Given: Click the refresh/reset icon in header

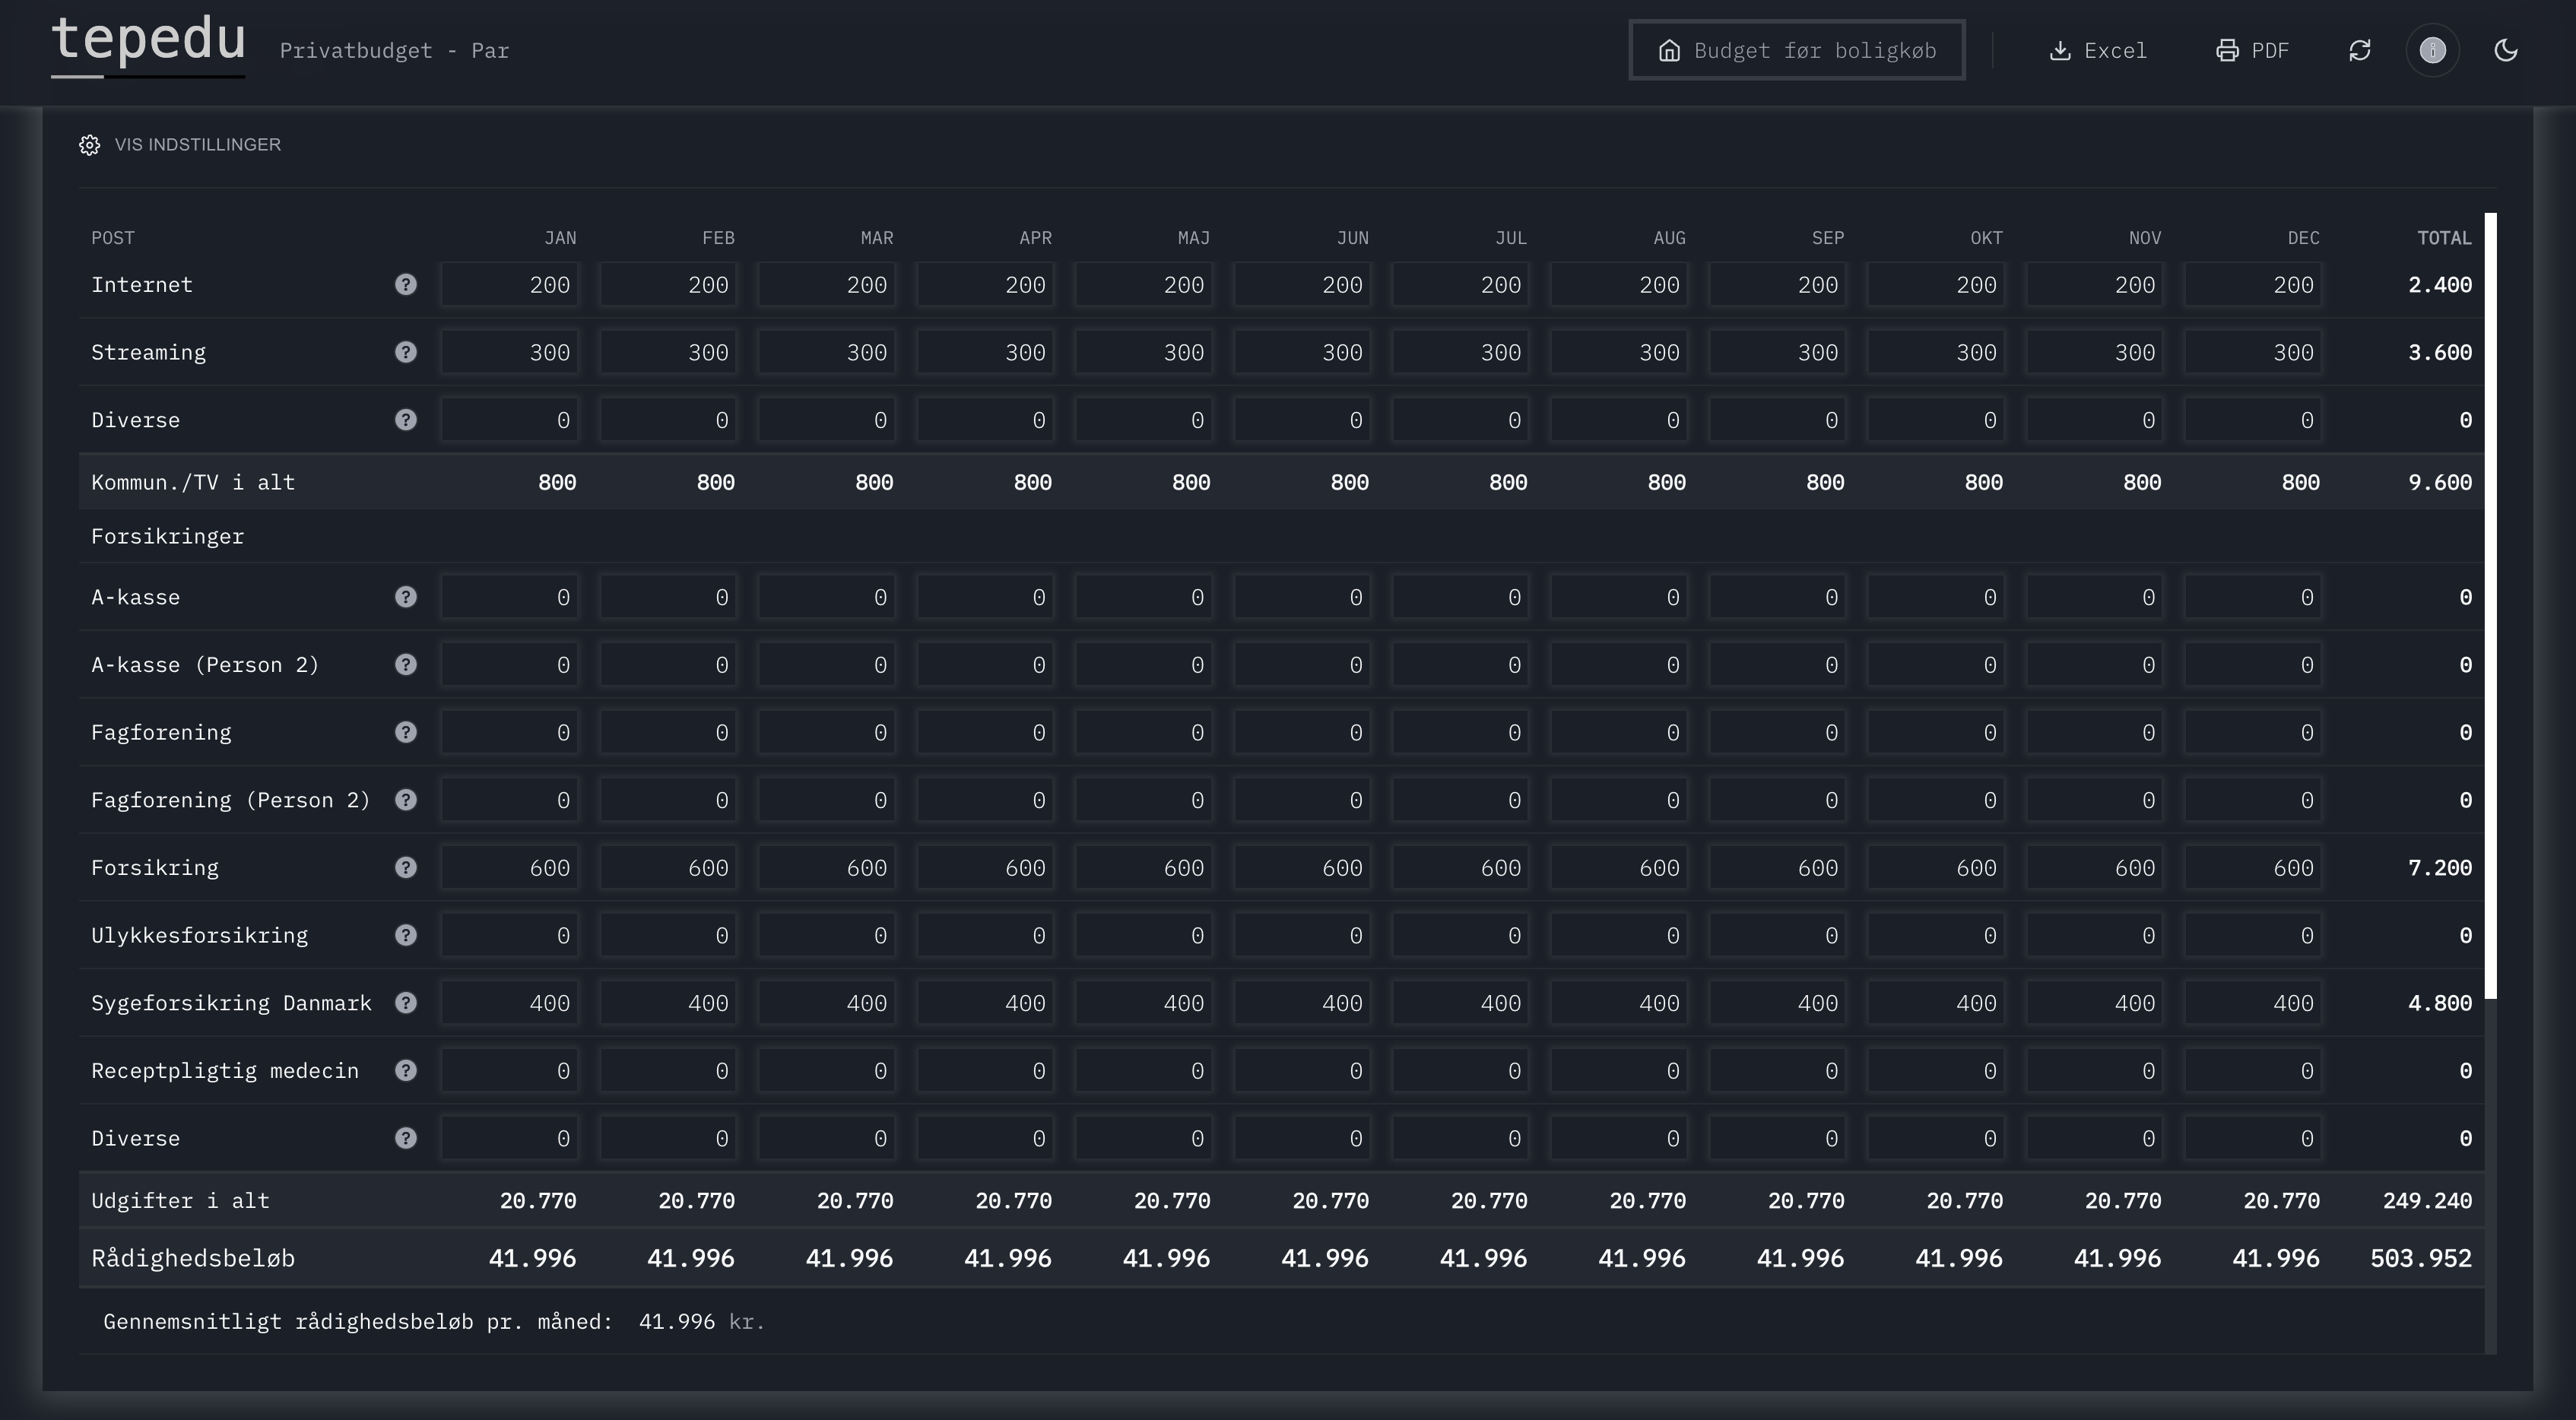Looking at the screenshot, I should pyautogui.click(x=2360, y=50).
